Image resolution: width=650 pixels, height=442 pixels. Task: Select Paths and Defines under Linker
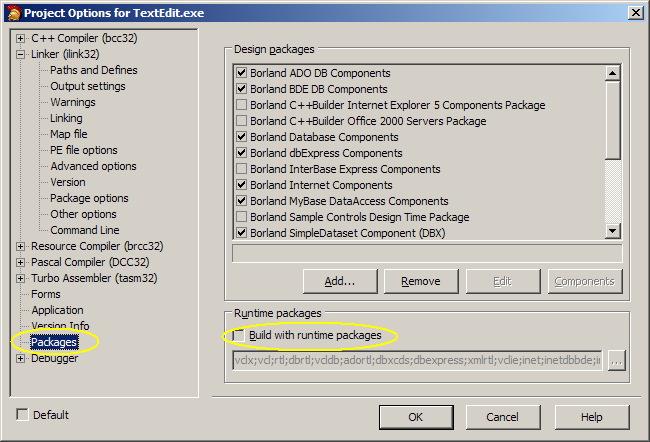pyautogui.click(x=94, y=70)
